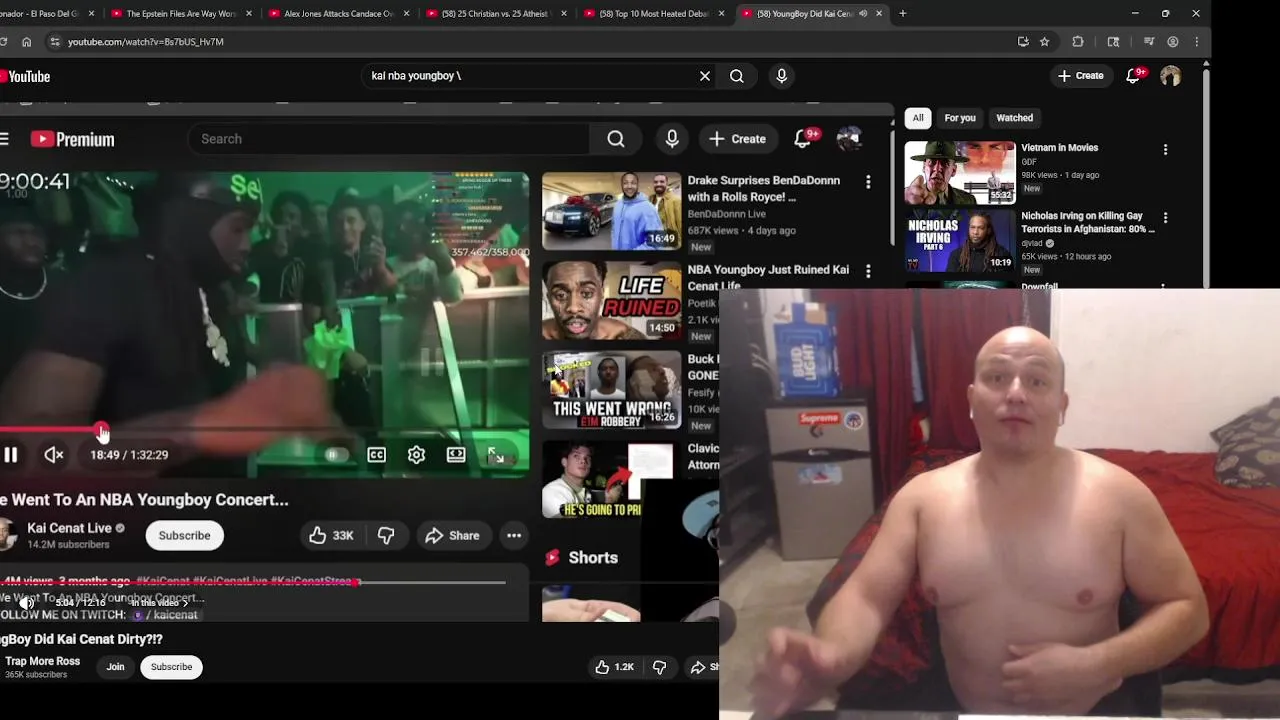Viewport: 1280px width, 720px height.
Task: Click the install app icon in address bar
Action: tap(1023, 42)
